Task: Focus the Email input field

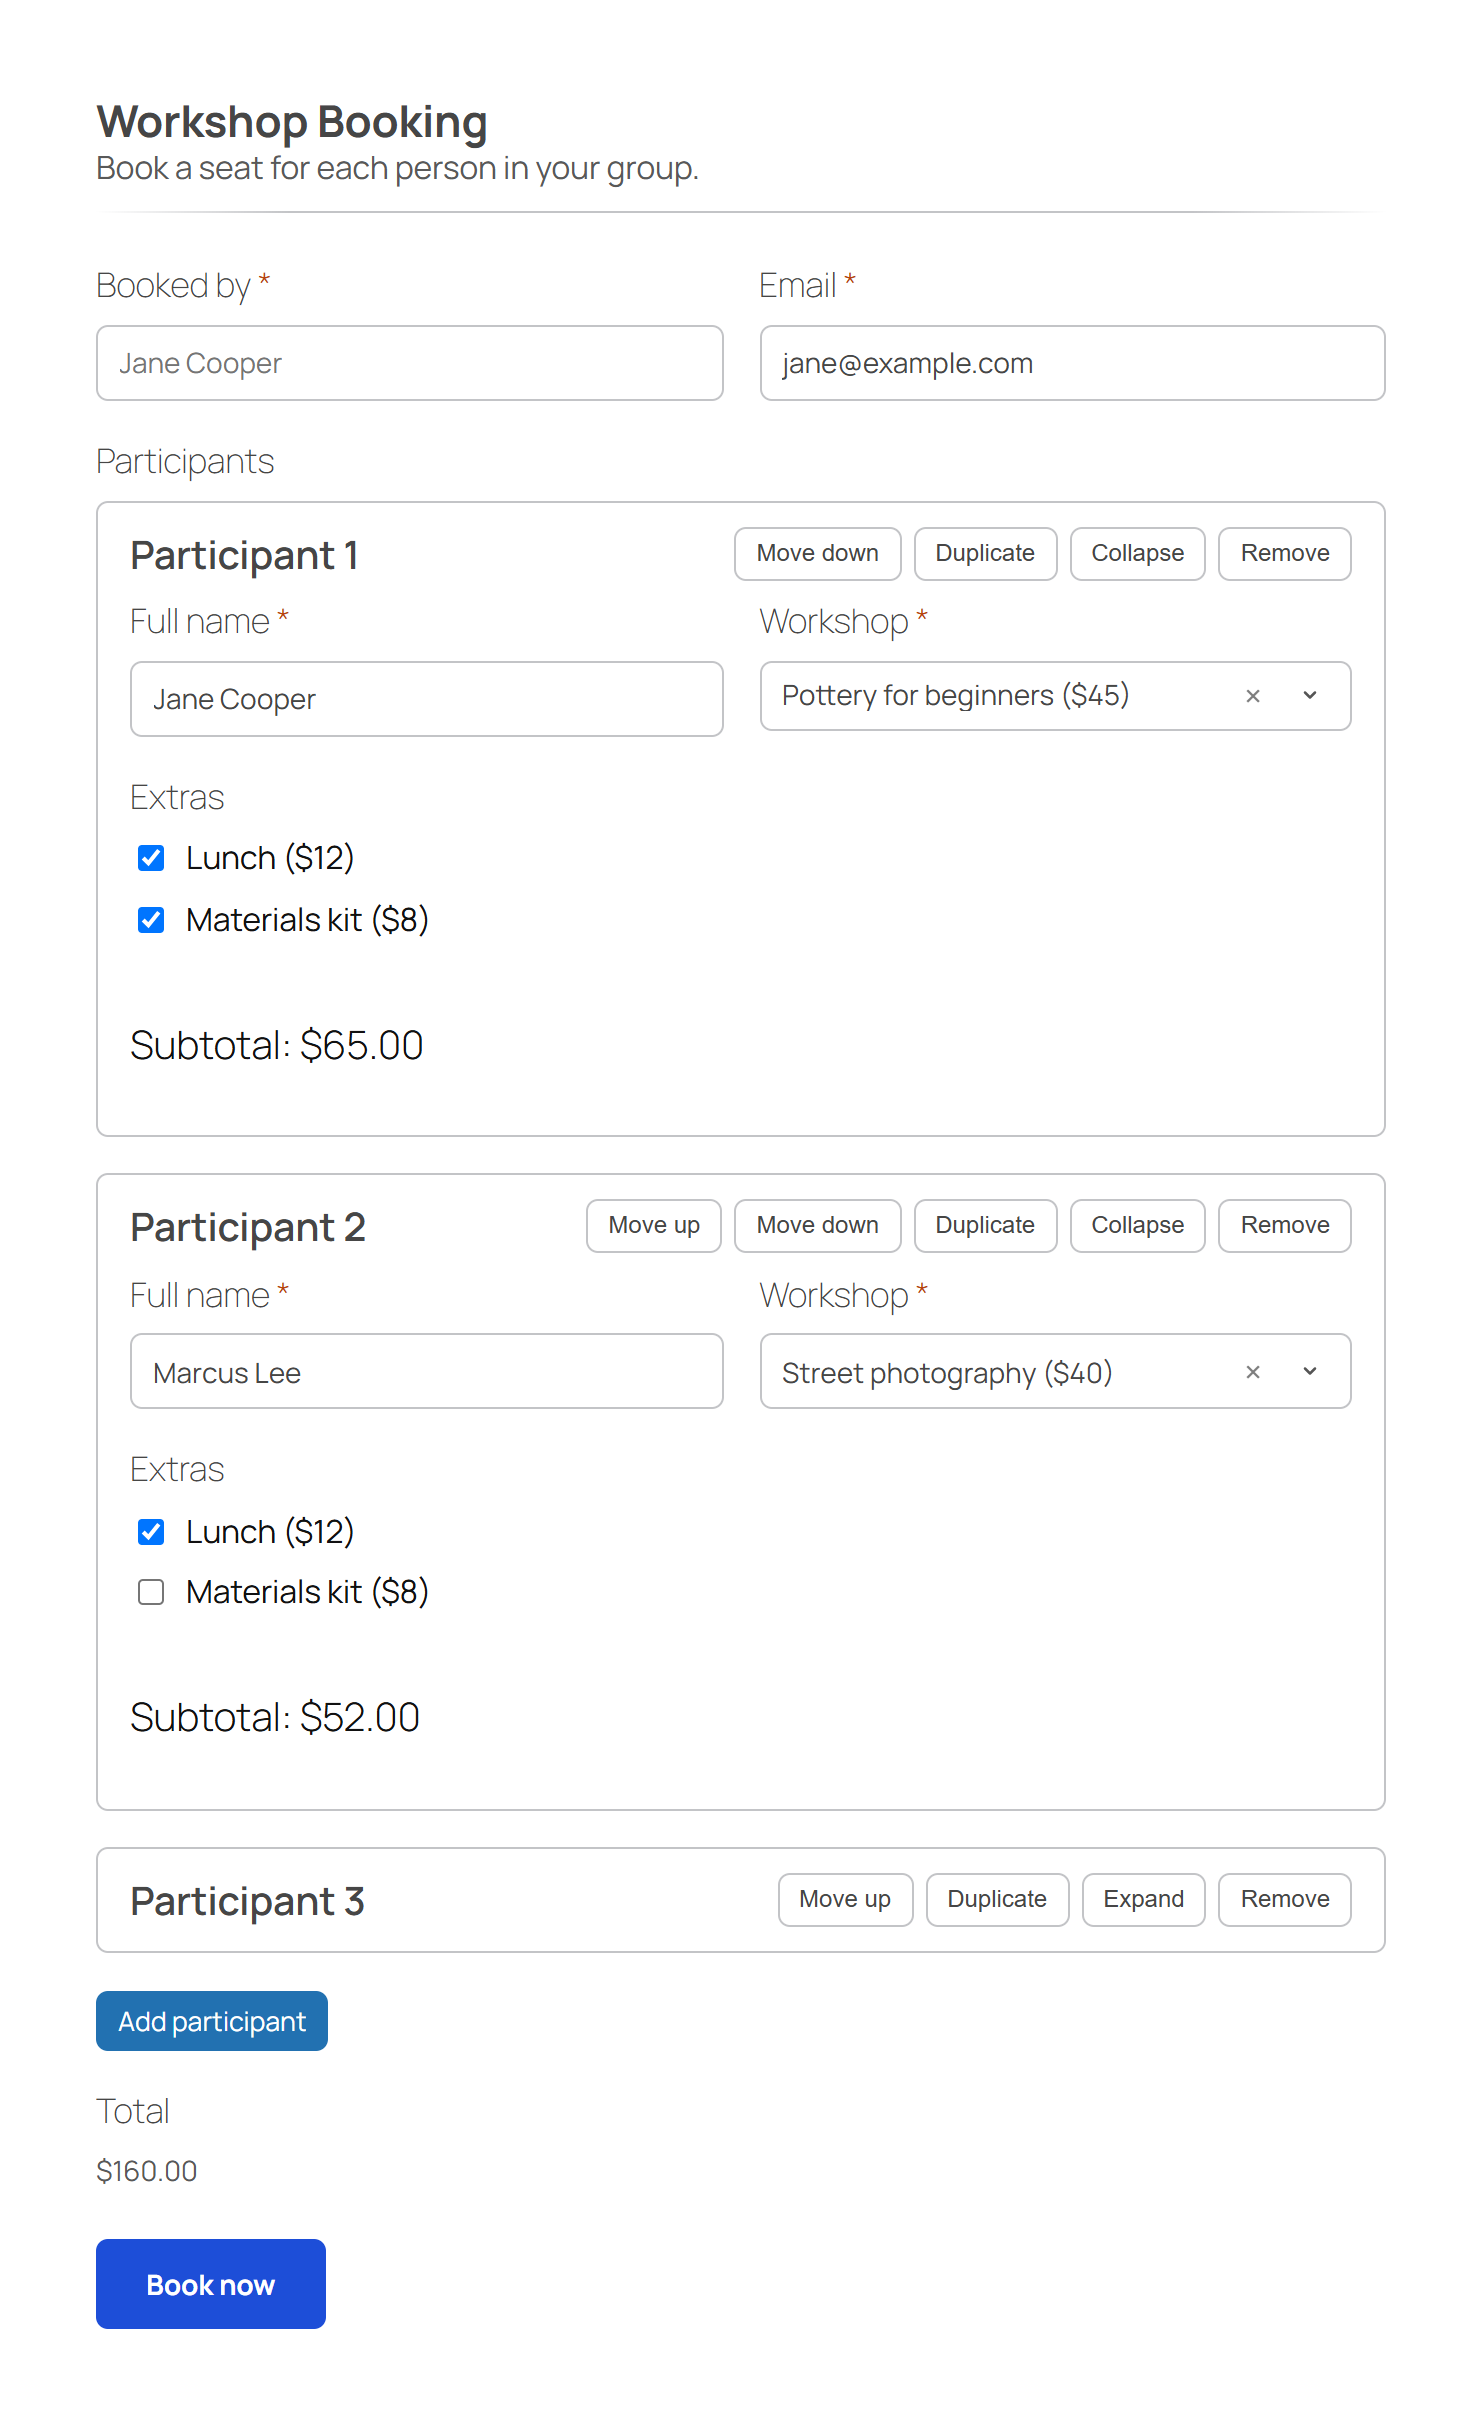Action: tap(1073, 363)
